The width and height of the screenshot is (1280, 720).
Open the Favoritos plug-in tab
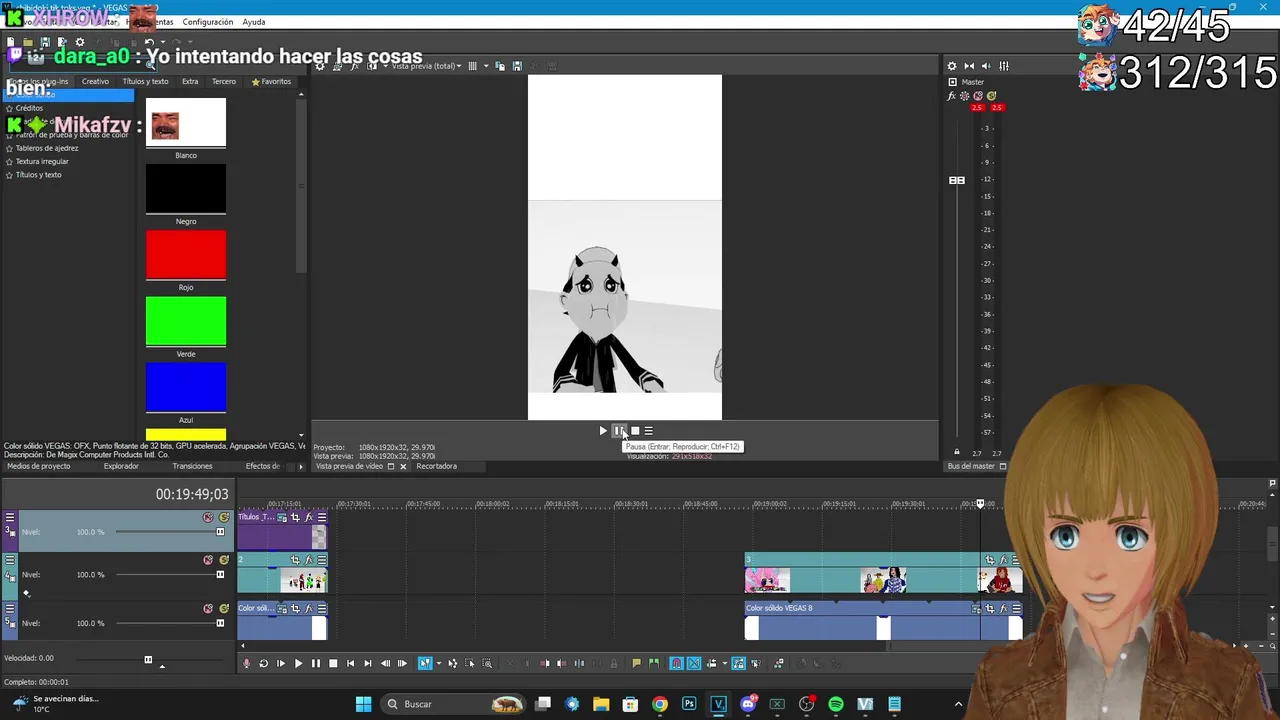[x=271, y=81]
